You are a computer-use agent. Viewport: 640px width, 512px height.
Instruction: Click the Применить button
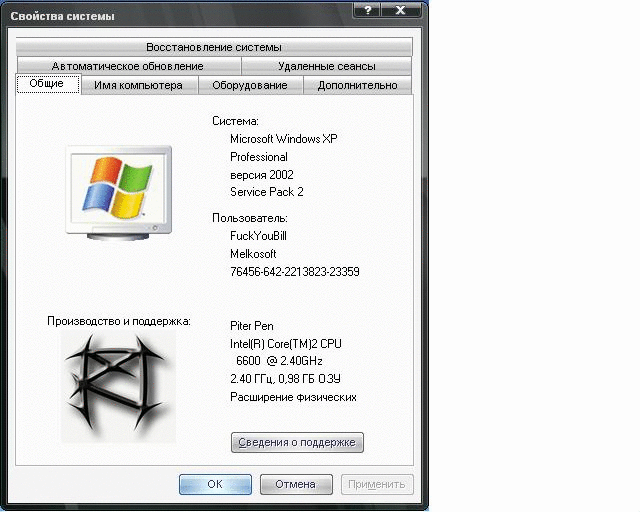click(x=377, y=484)
